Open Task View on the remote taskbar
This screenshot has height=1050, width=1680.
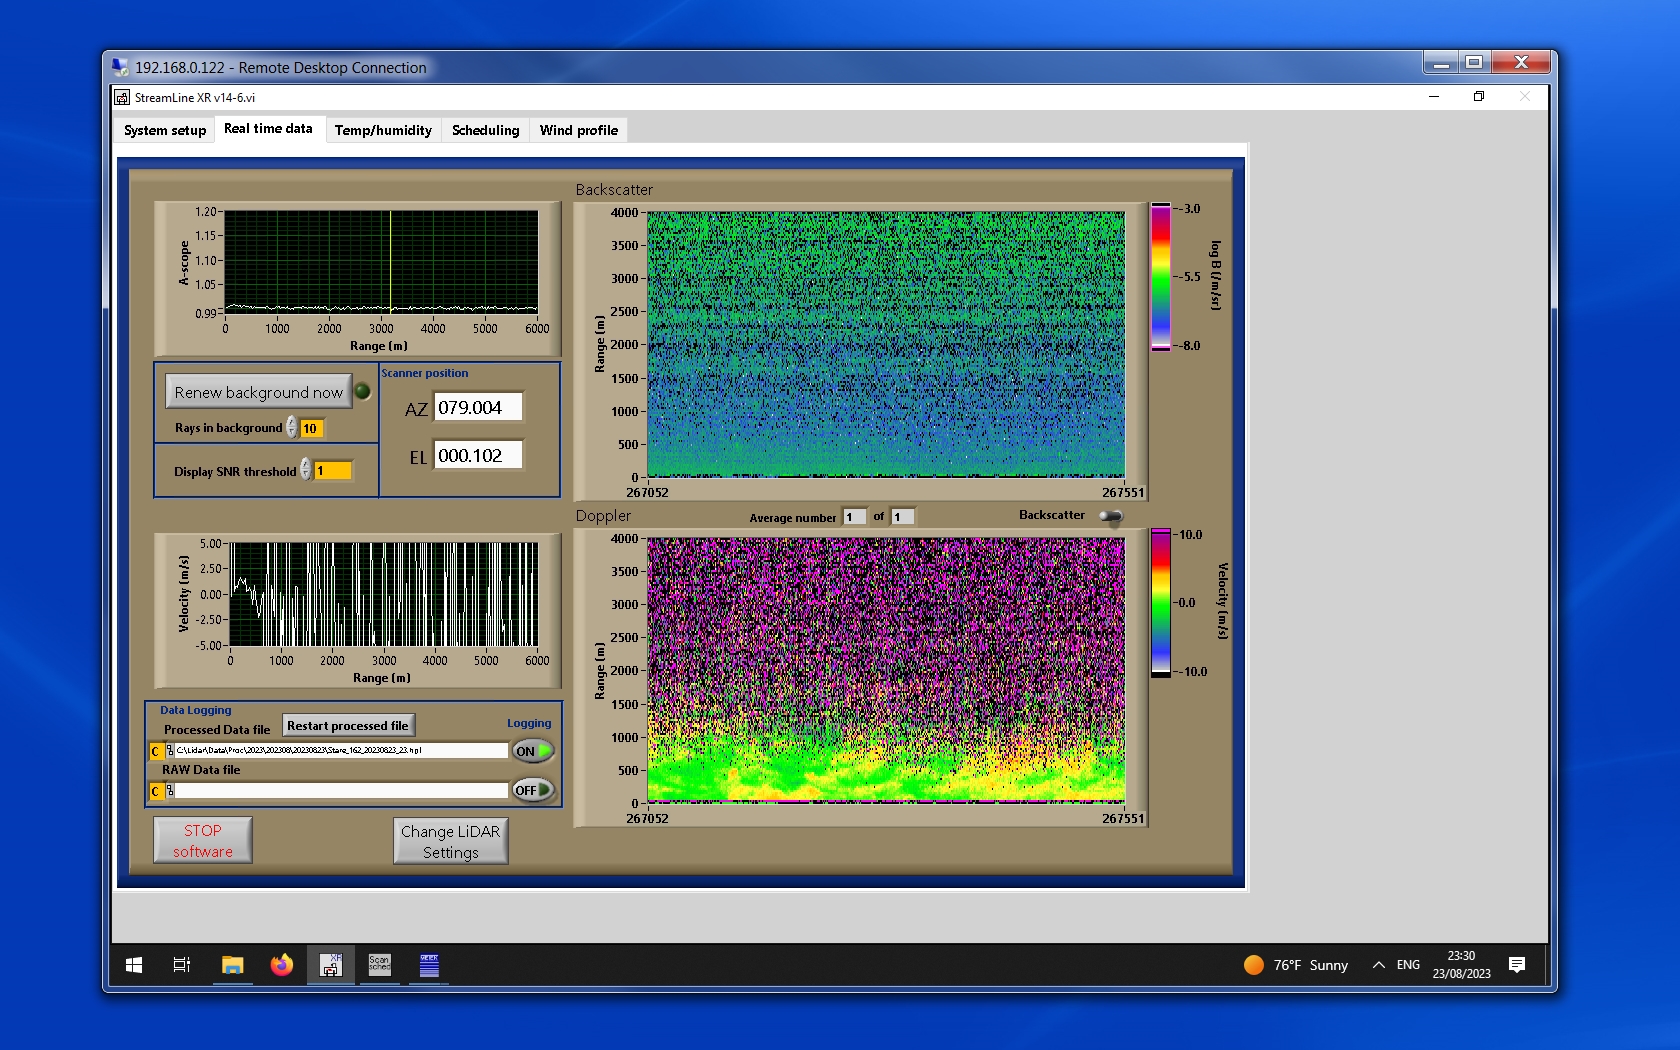pos(182,965)
